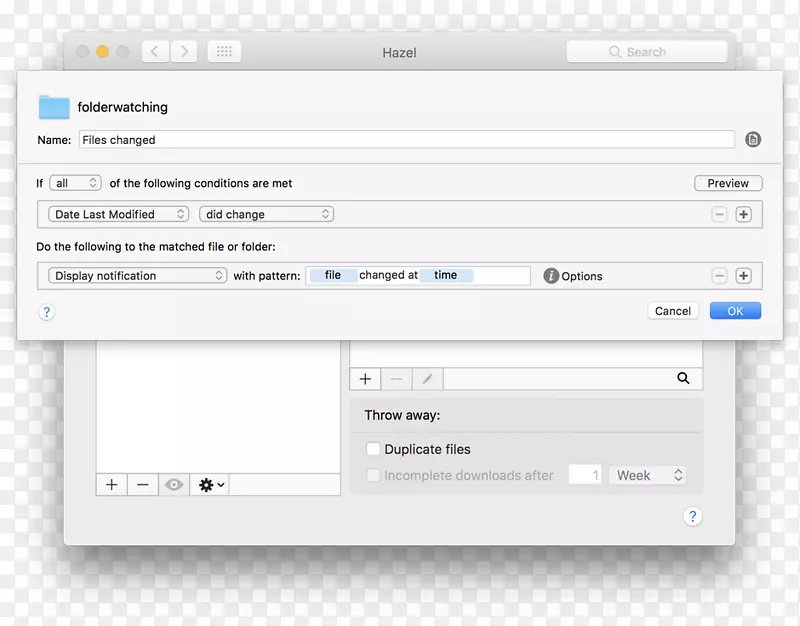Open help in the Hazel main window
Image resolution: width=800 pixels, height=626 pixels.
692,516
